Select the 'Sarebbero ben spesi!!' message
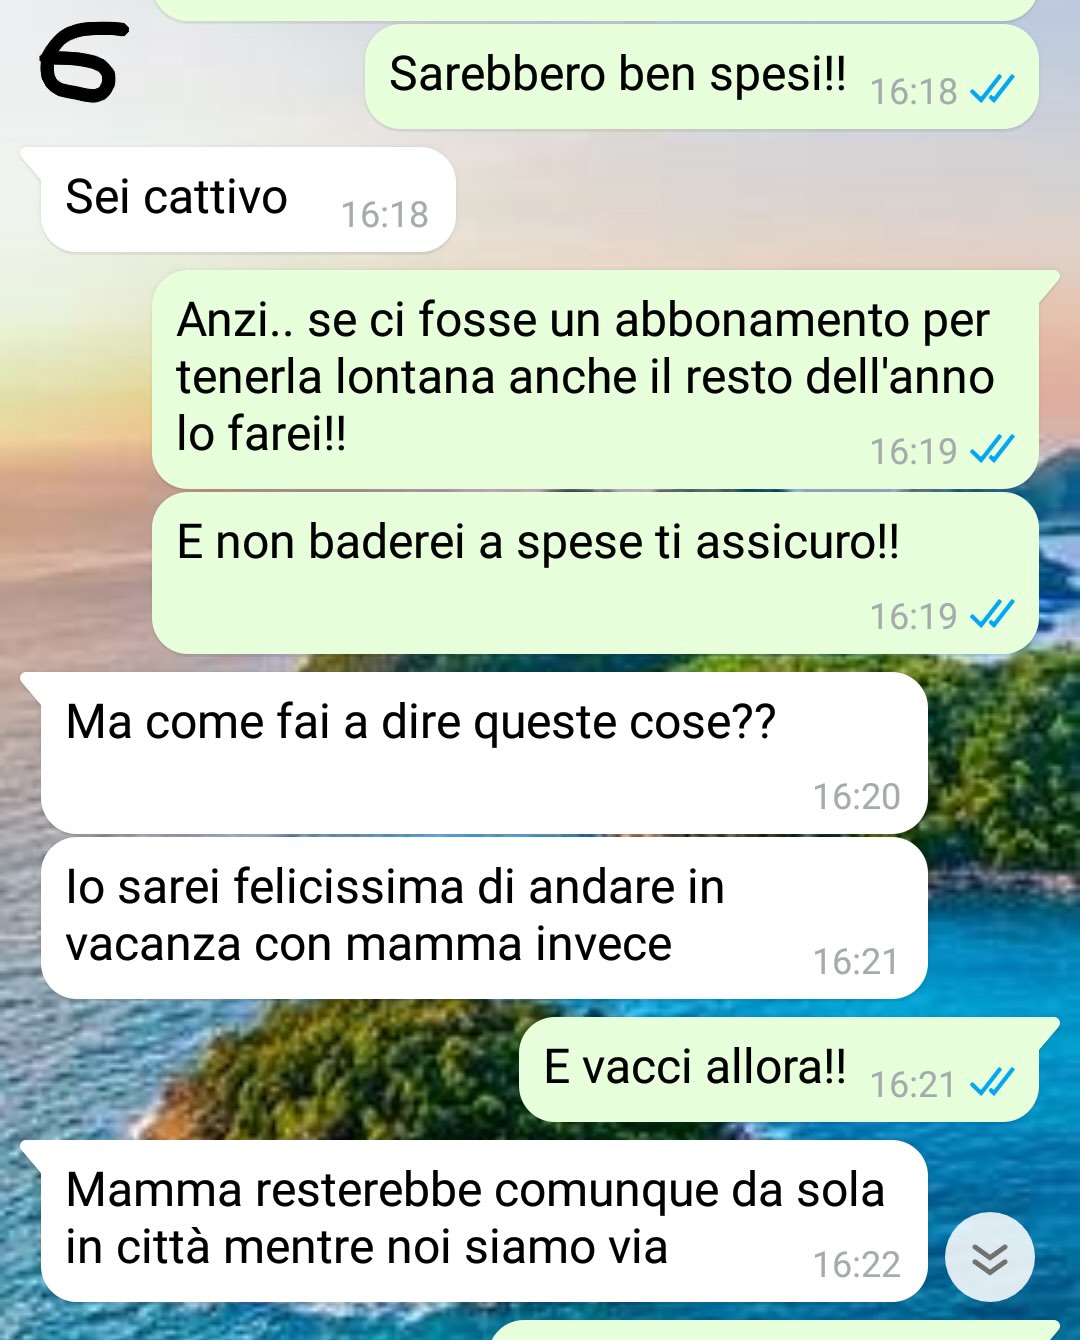The height and width of the screenshot is (1340, 1080). click(701, 77)
